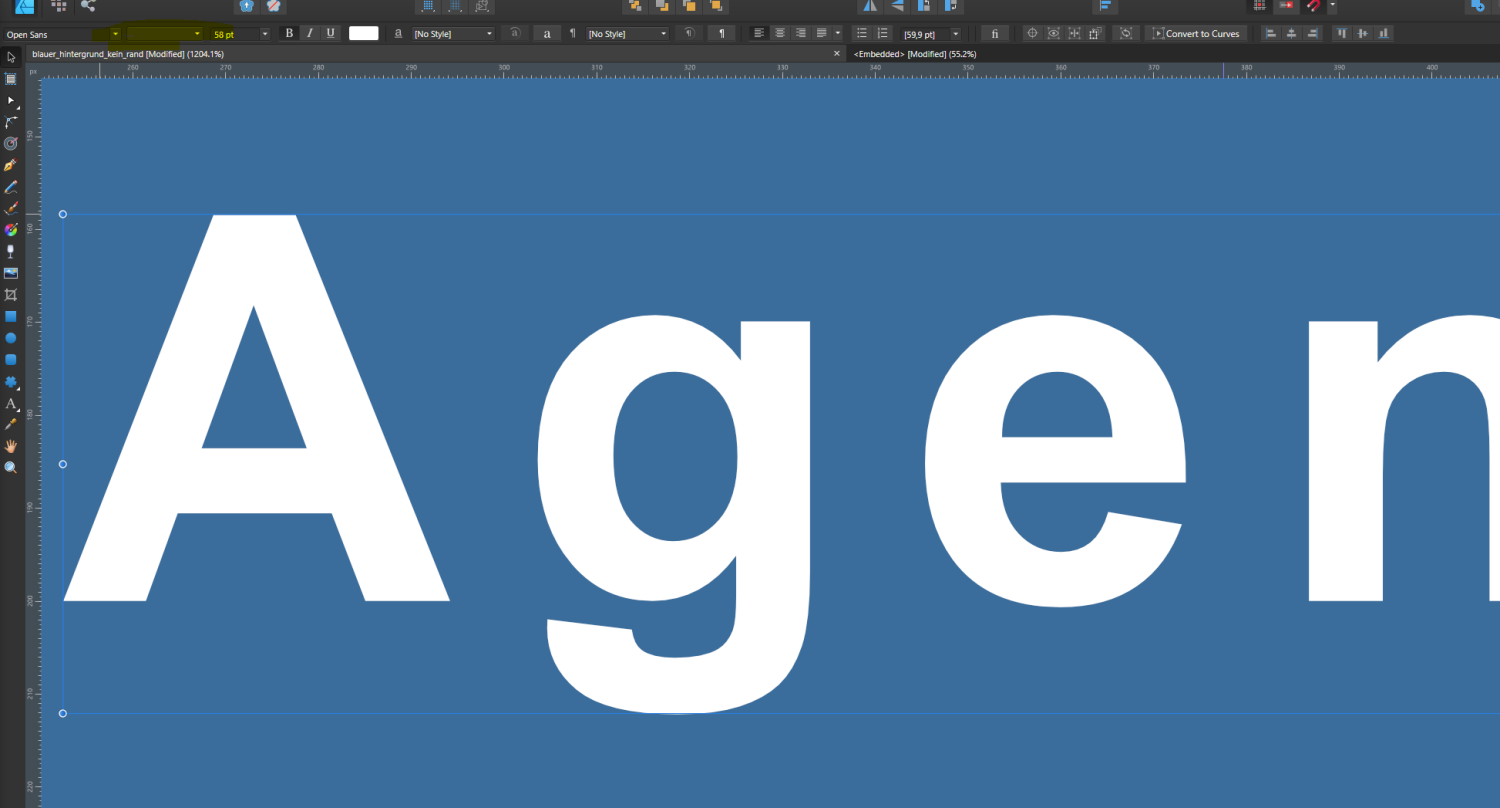Select the Move tool arrow
This screenshot has height=808, width=1500.
click(x=11, y=57)
